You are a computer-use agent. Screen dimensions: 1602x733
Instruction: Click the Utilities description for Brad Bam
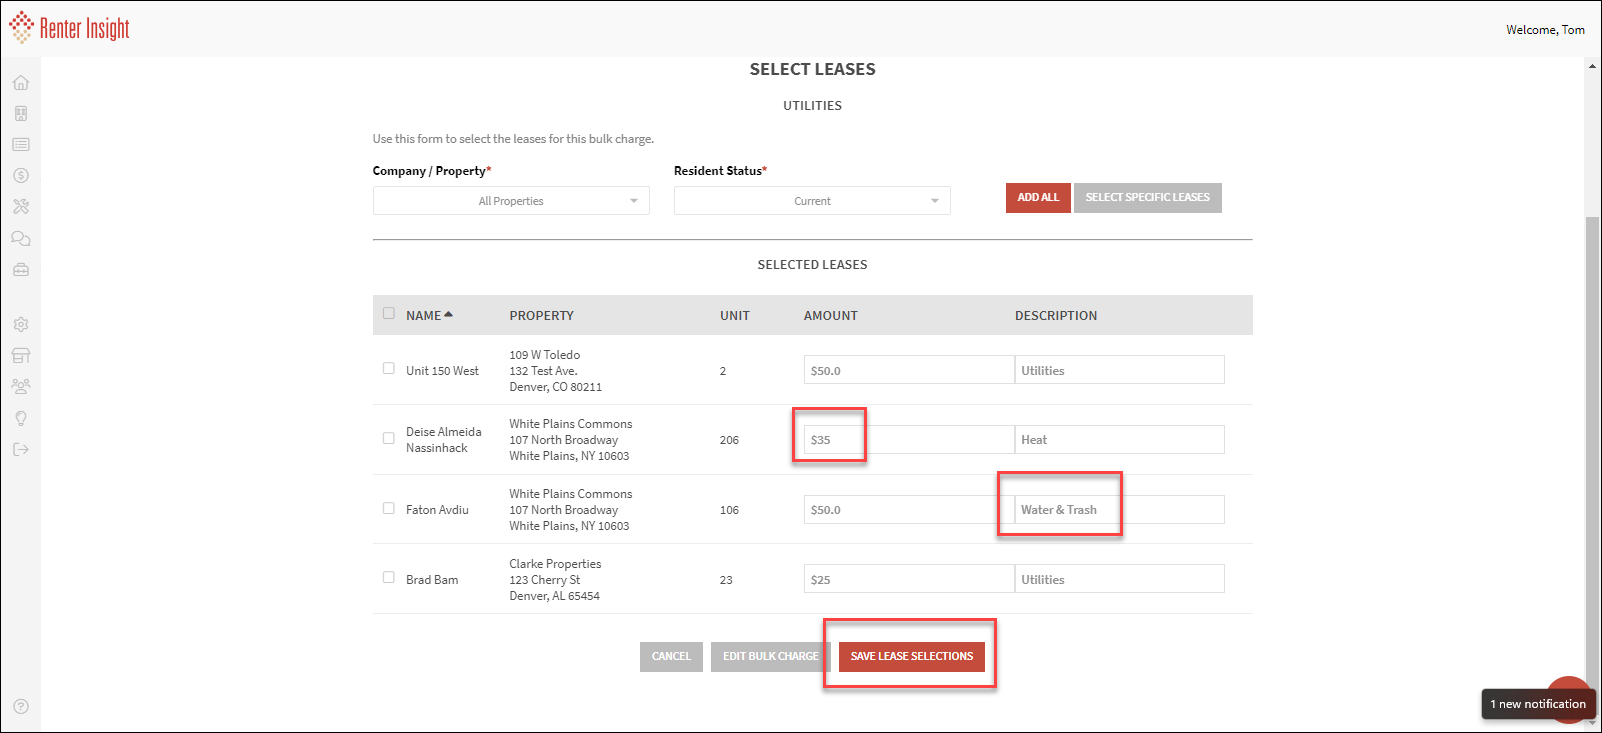coord(1120,579)
